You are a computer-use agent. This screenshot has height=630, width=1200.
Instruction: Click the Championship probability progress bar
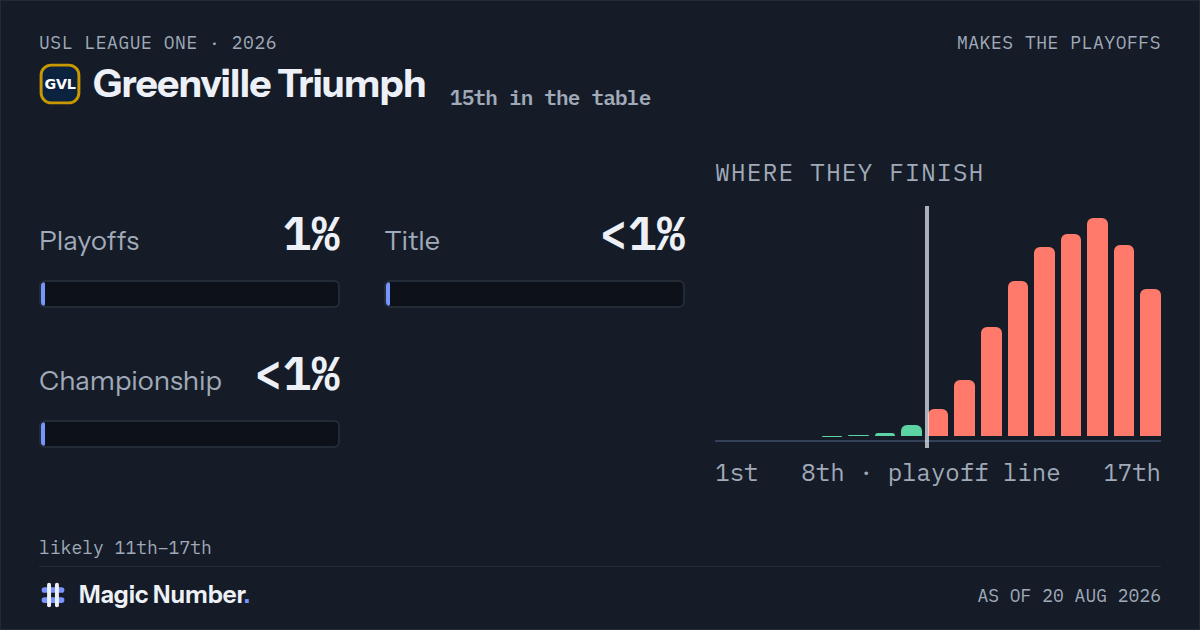pyautogui.click(x=190, y=434)
